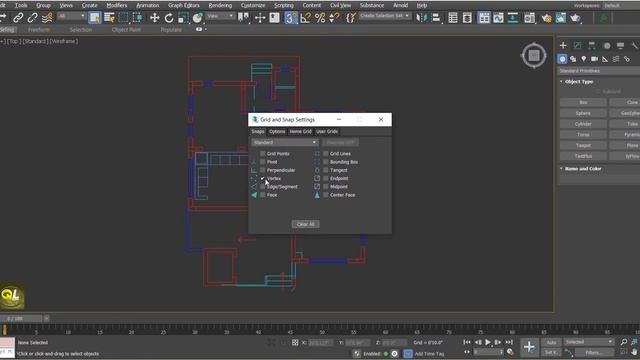Screen dimensions: 640x360
Task: Toggle the Angle Snap icon
Action: coord(305,18)
